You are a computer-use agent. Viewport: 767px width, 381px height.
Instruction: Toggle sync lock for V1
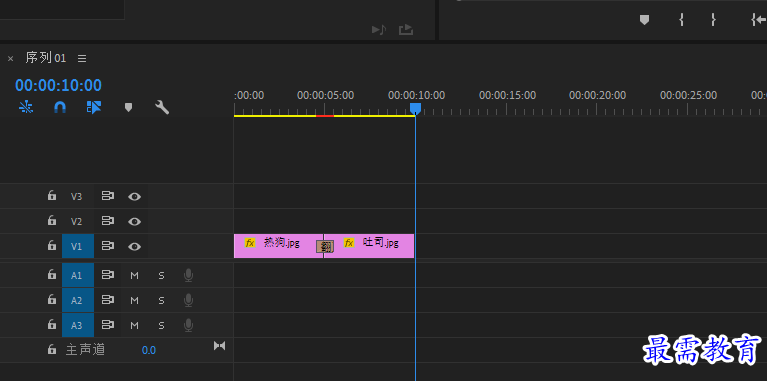click(x=108, y=246)
